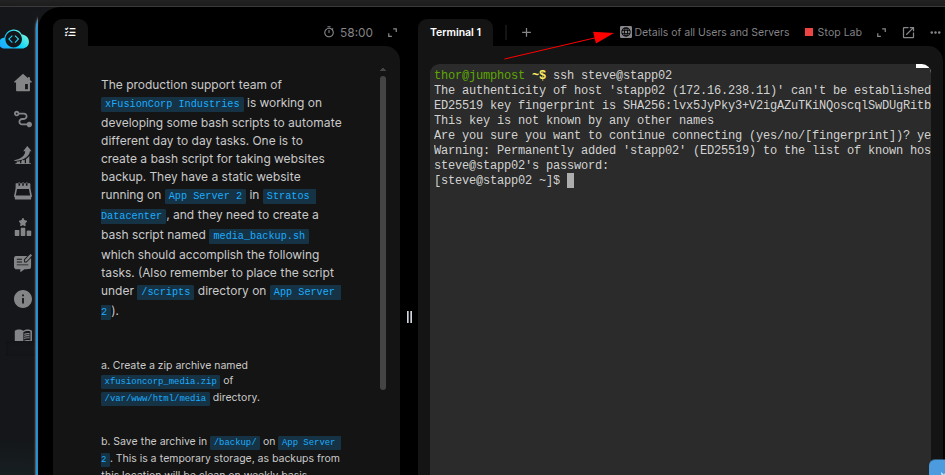Image resolution: width=945 pixels, height=475 pixels.
Task: Open the book documentation sidebar icon
Action: point(22,336)
